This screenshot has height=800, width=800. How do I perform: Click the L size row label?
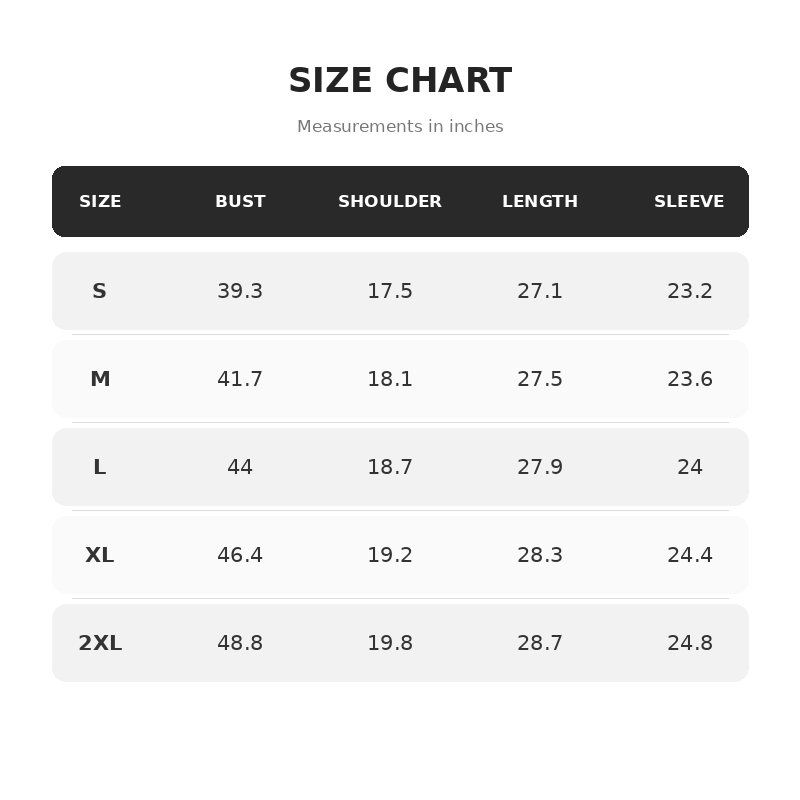pos(99,467)
